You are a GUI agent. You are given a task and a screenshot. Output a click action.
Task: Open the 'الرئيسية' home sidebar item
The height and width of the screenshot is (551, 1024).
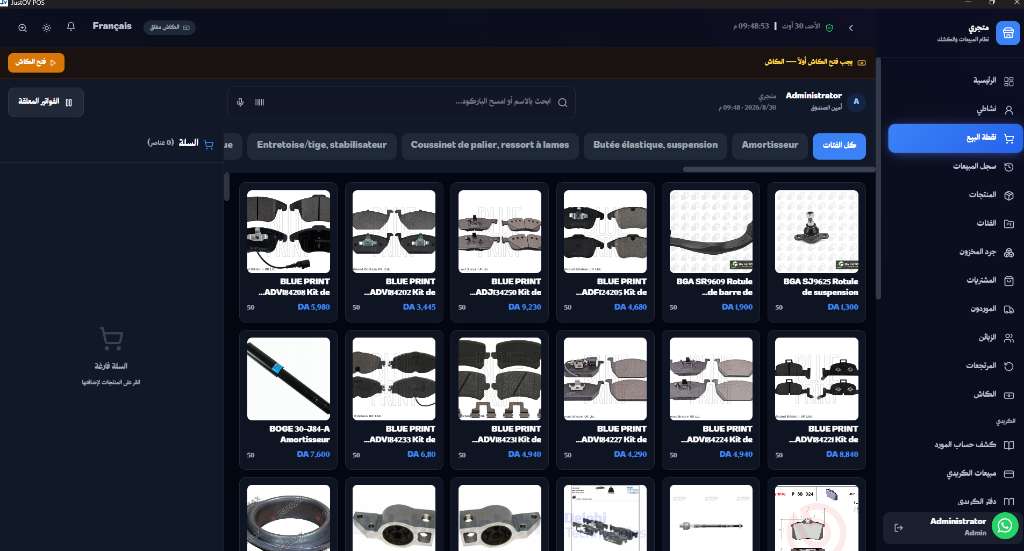point(953,81)
